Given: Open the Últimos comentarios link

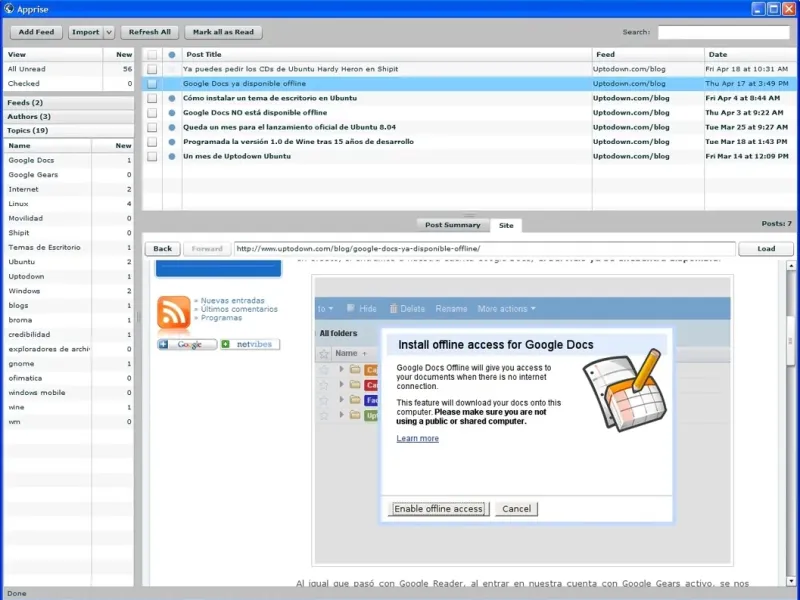Looking at the screenshot, I should coord(239,309).
